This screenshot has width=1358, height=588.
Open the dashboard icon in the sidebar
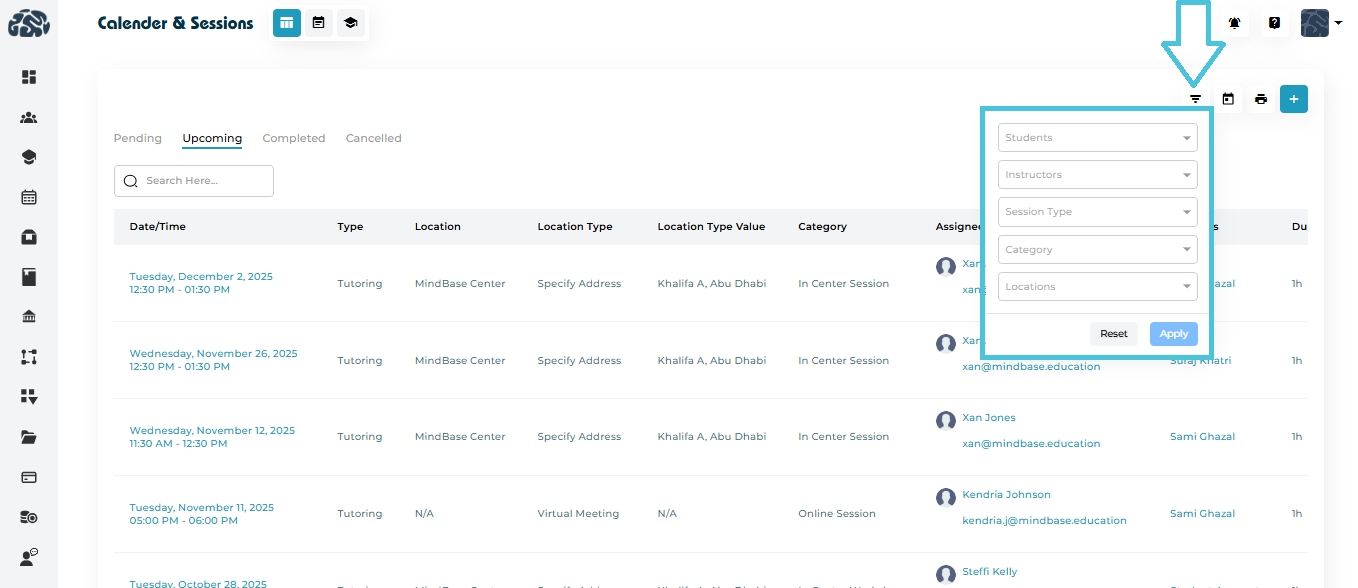[29, 77]
